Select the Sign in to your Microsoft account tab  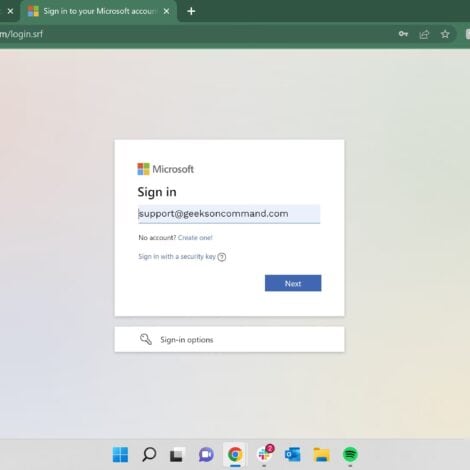pos(99,11)
